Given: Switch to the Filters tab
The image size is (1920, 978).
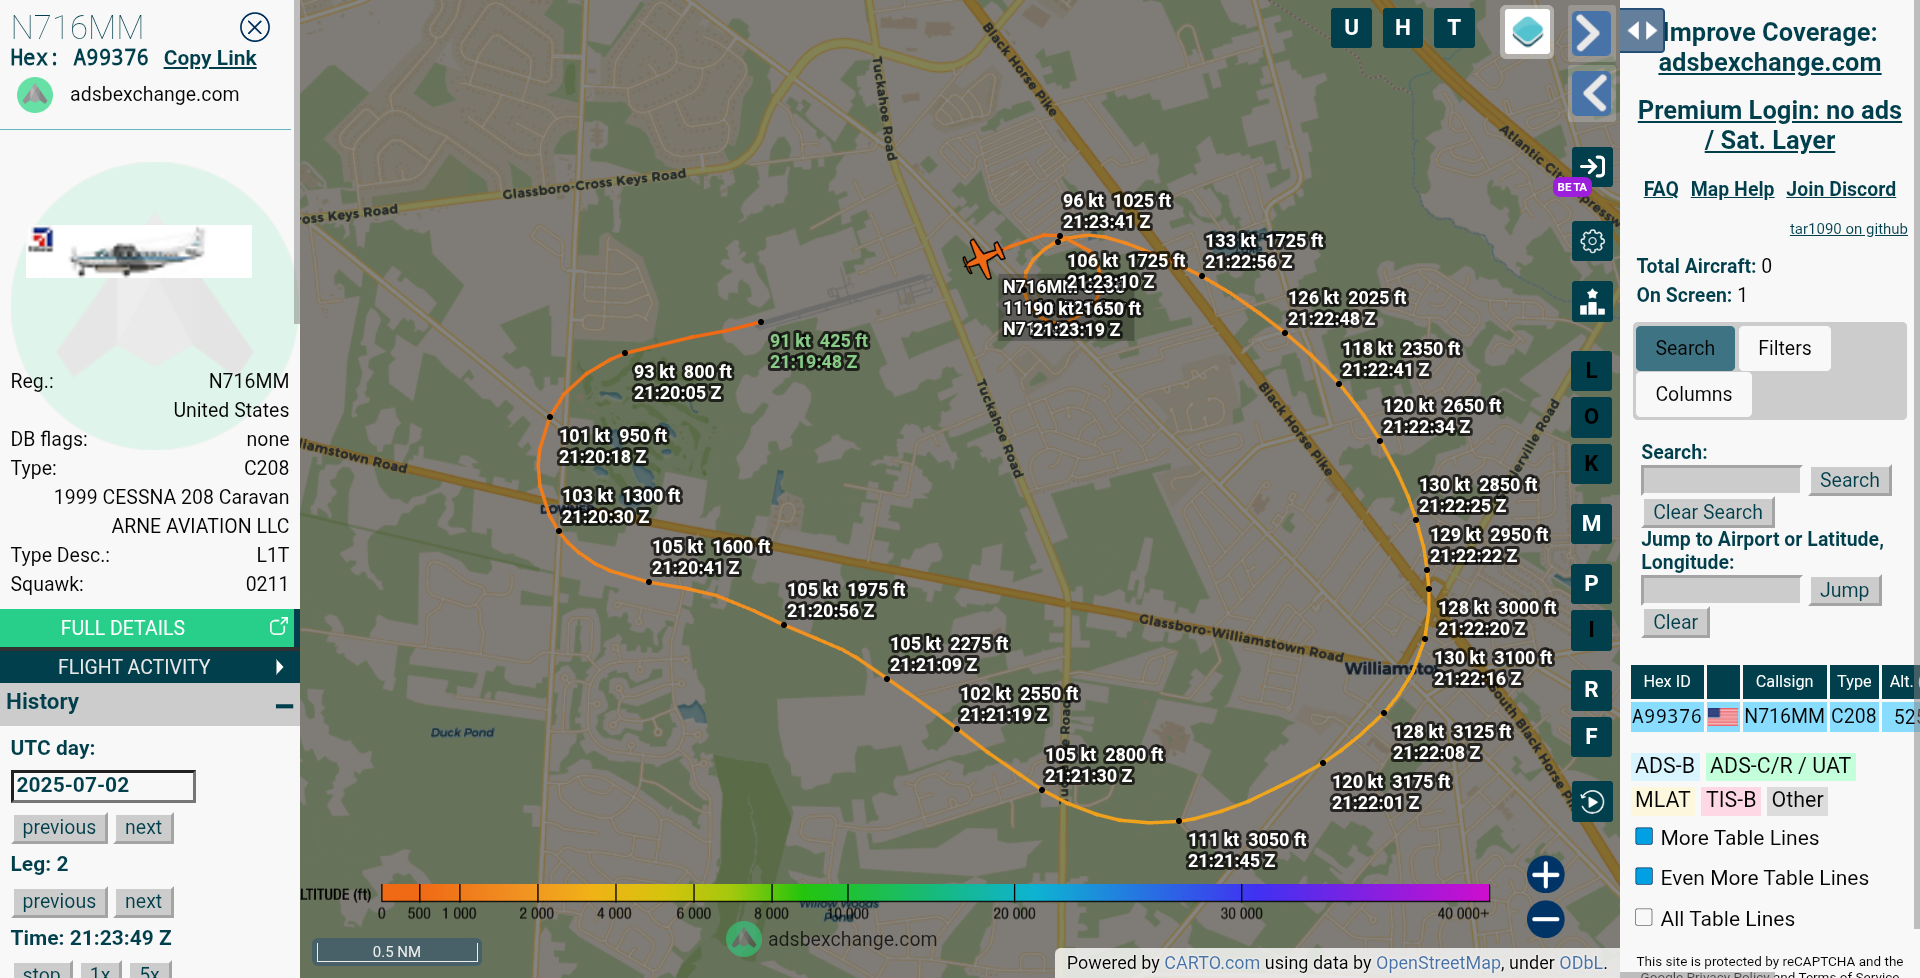Looking at the screenshot, I should pyautogui.click(x=1784, y=348).
